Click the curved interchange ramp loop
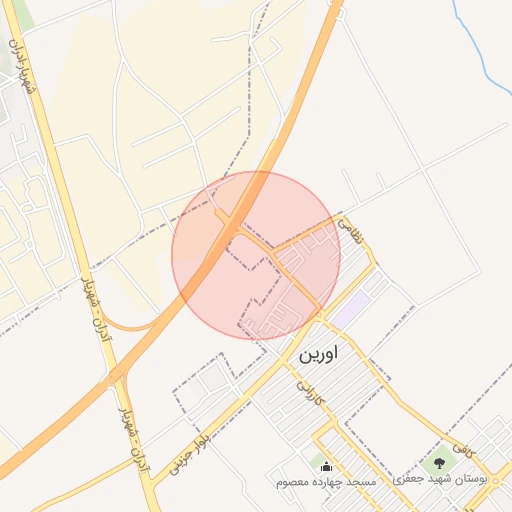Image resolution: width=512 pixels, height=512 pixels. (130, 327)
